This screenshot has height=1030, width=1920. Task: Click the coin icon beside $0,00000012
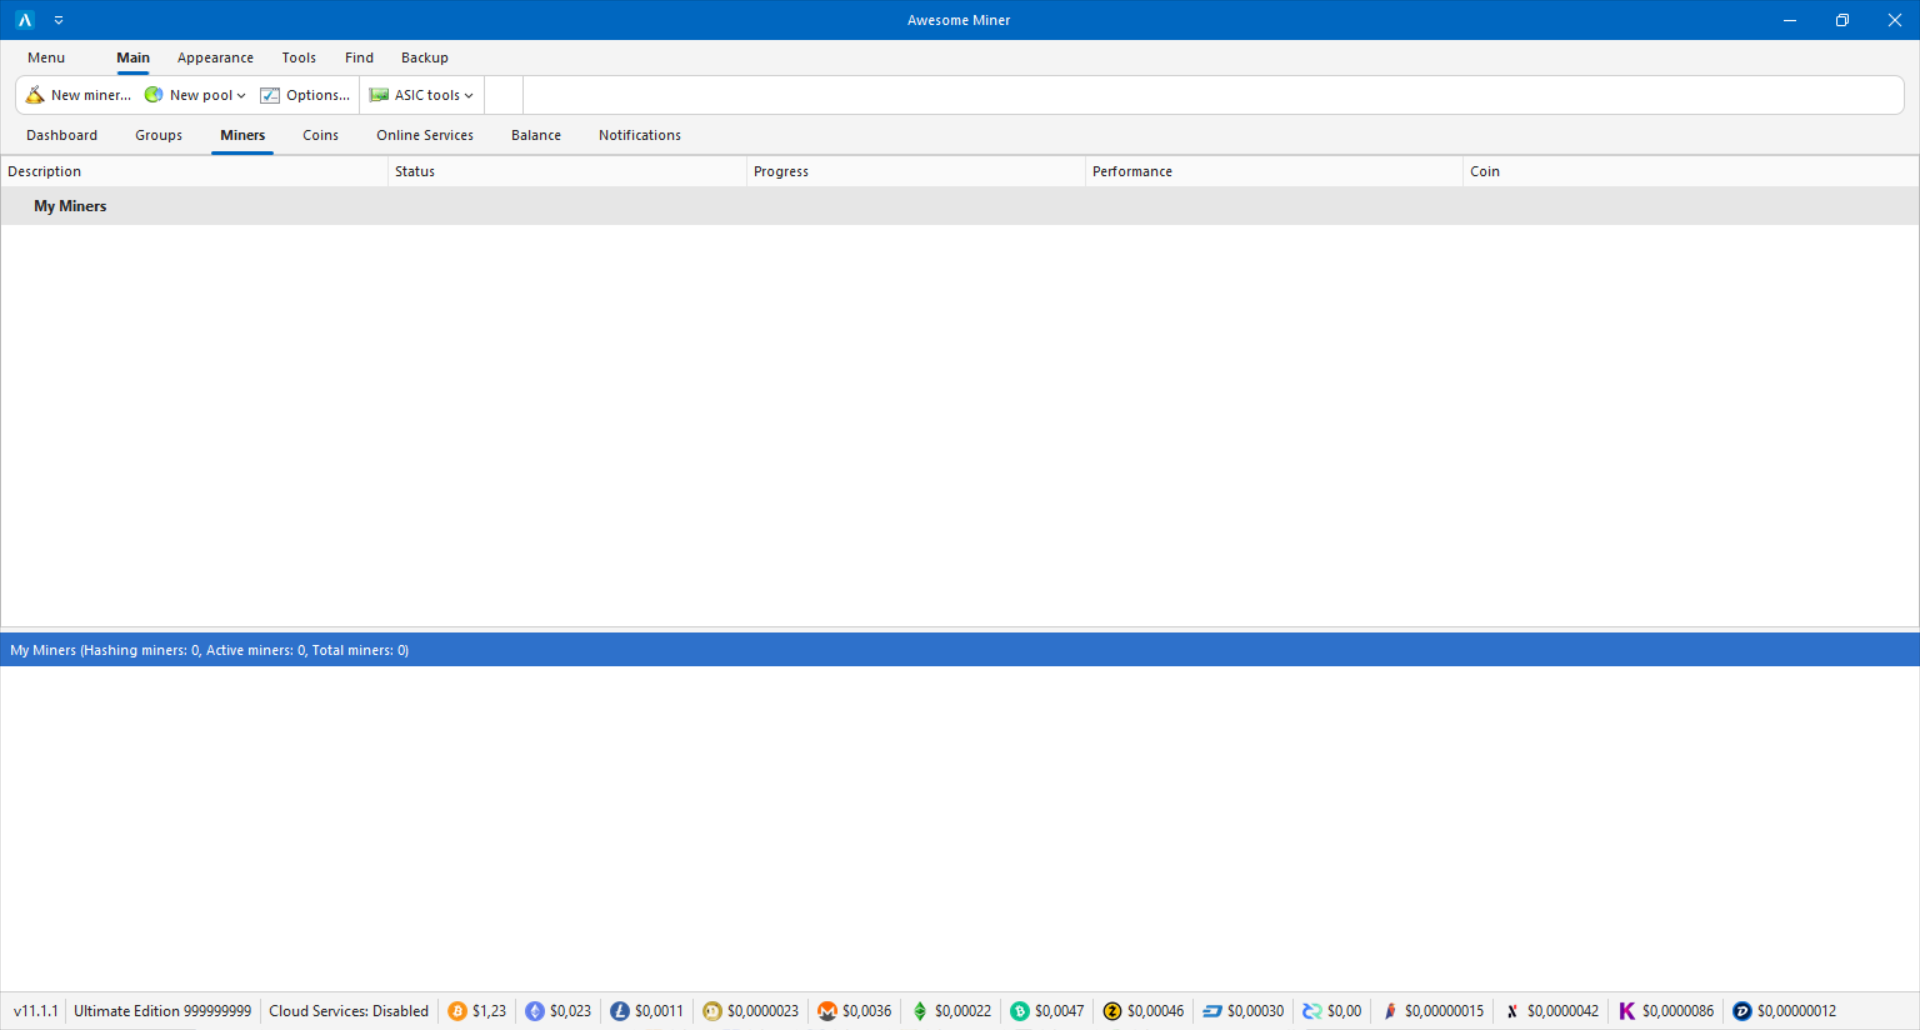1742,1011
